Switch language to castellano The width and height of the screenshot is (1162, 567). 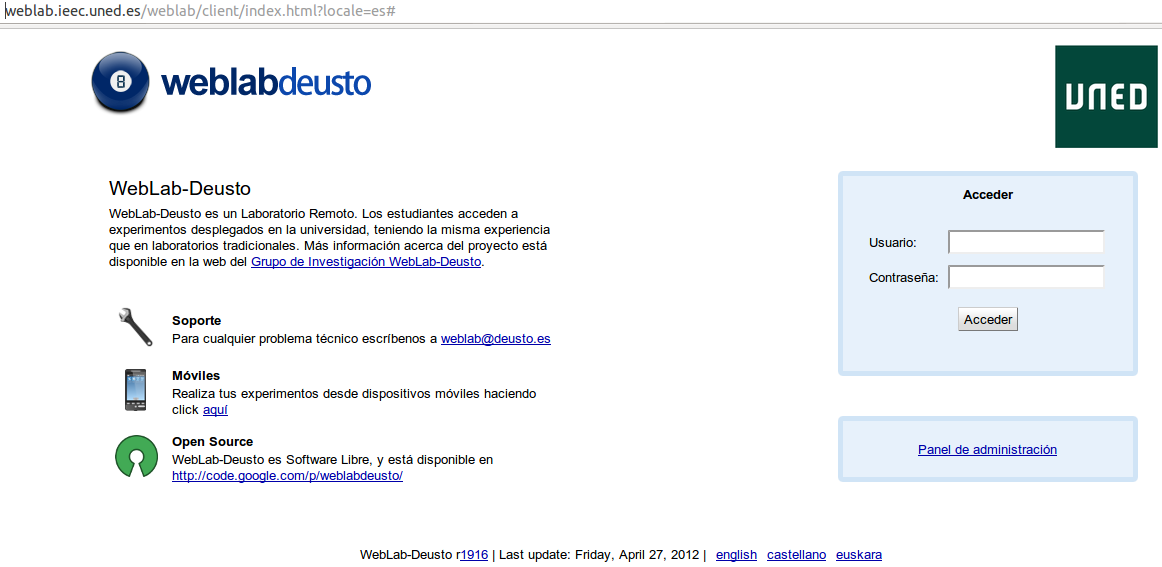tap(797, 554)
